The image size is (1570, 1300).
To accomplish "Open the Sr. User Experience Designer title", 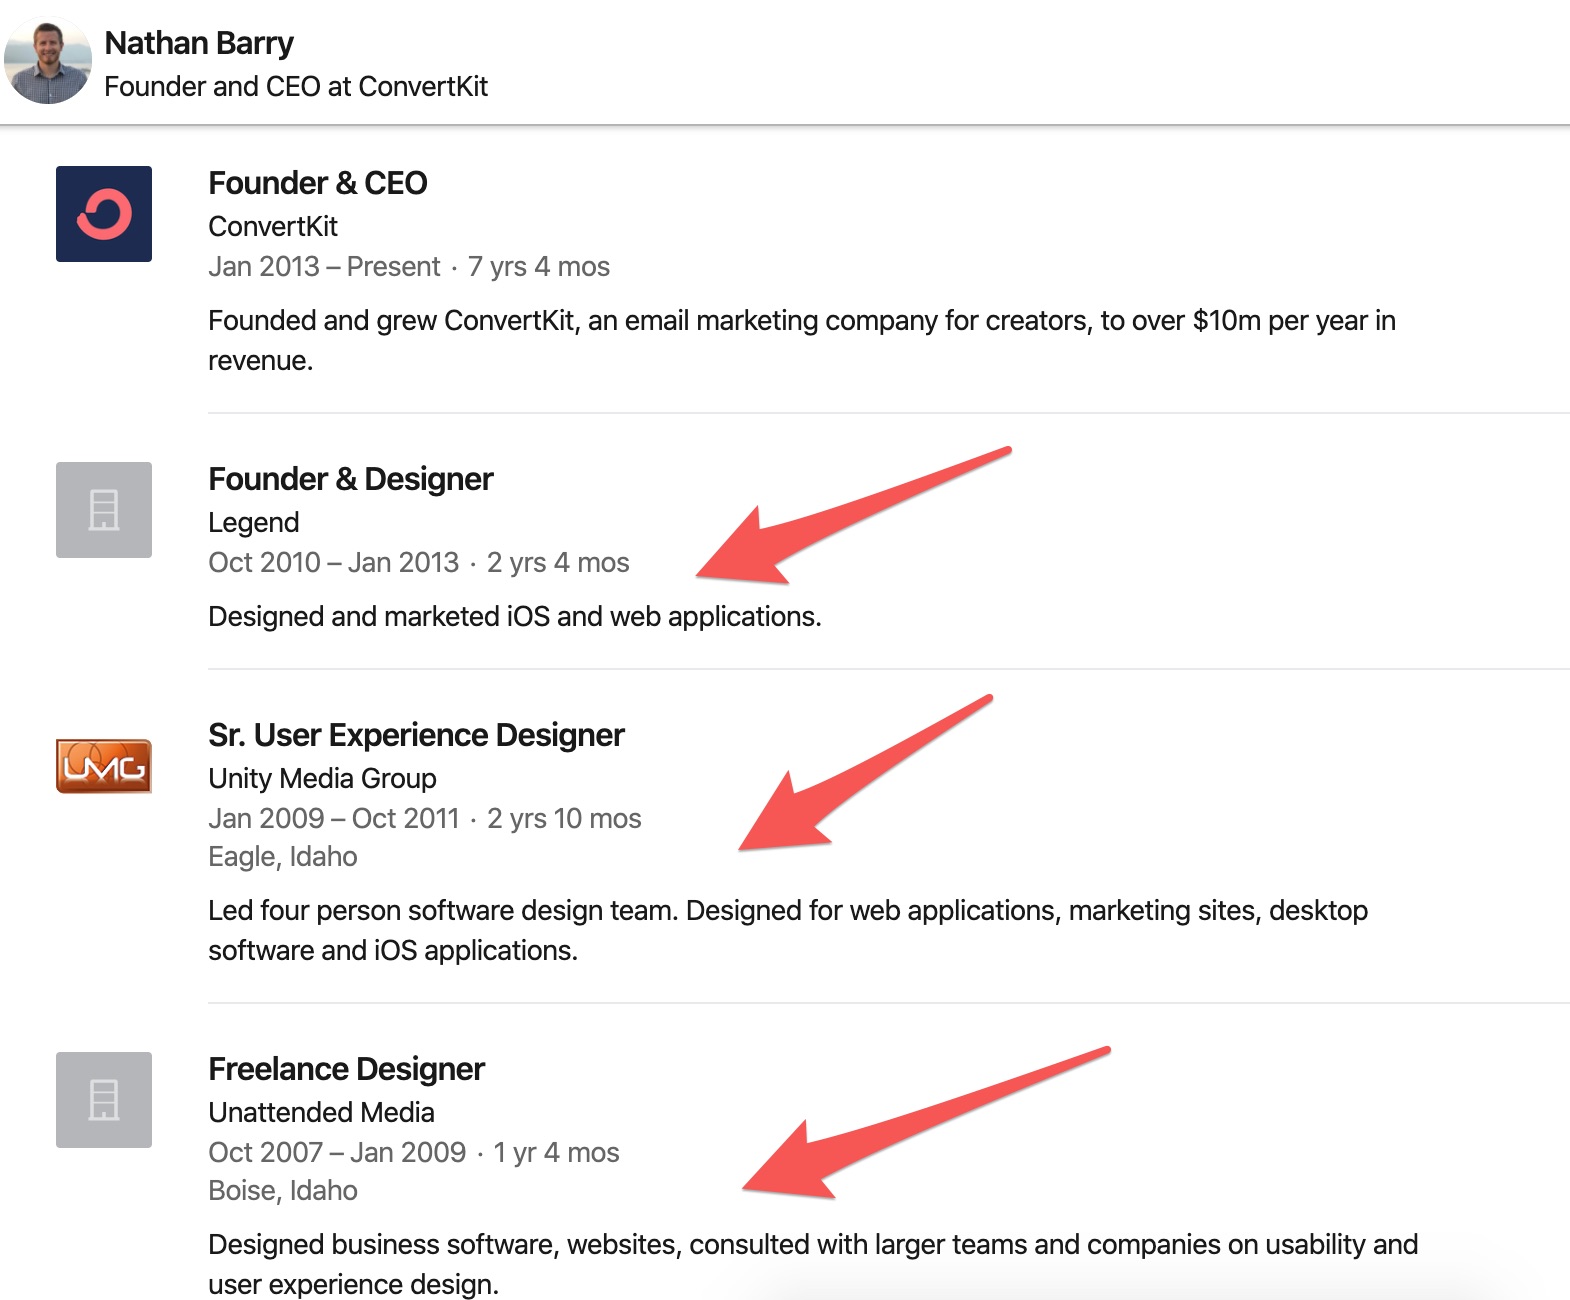I will (416, 735).
